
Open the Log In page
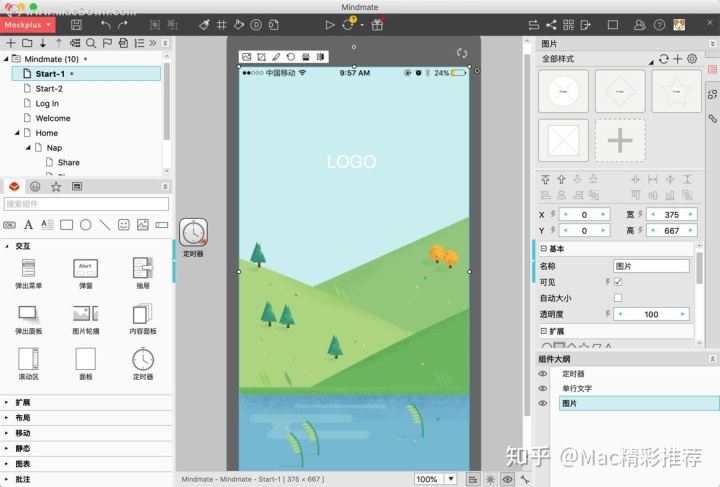click(47, 103)
